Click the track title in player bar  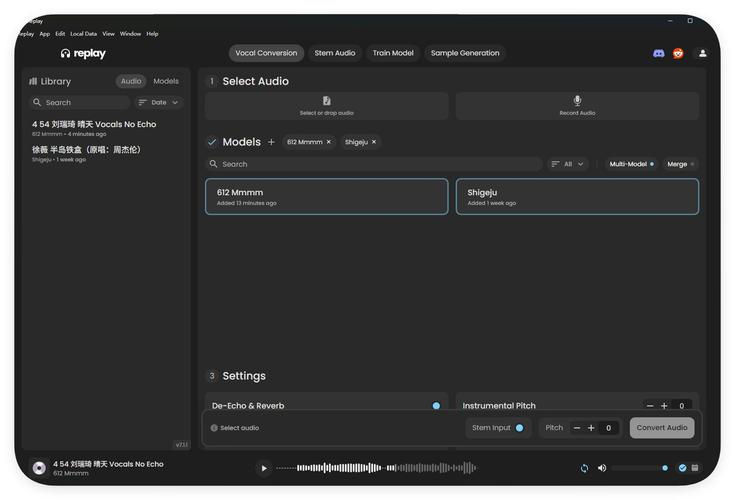point(108,464)
